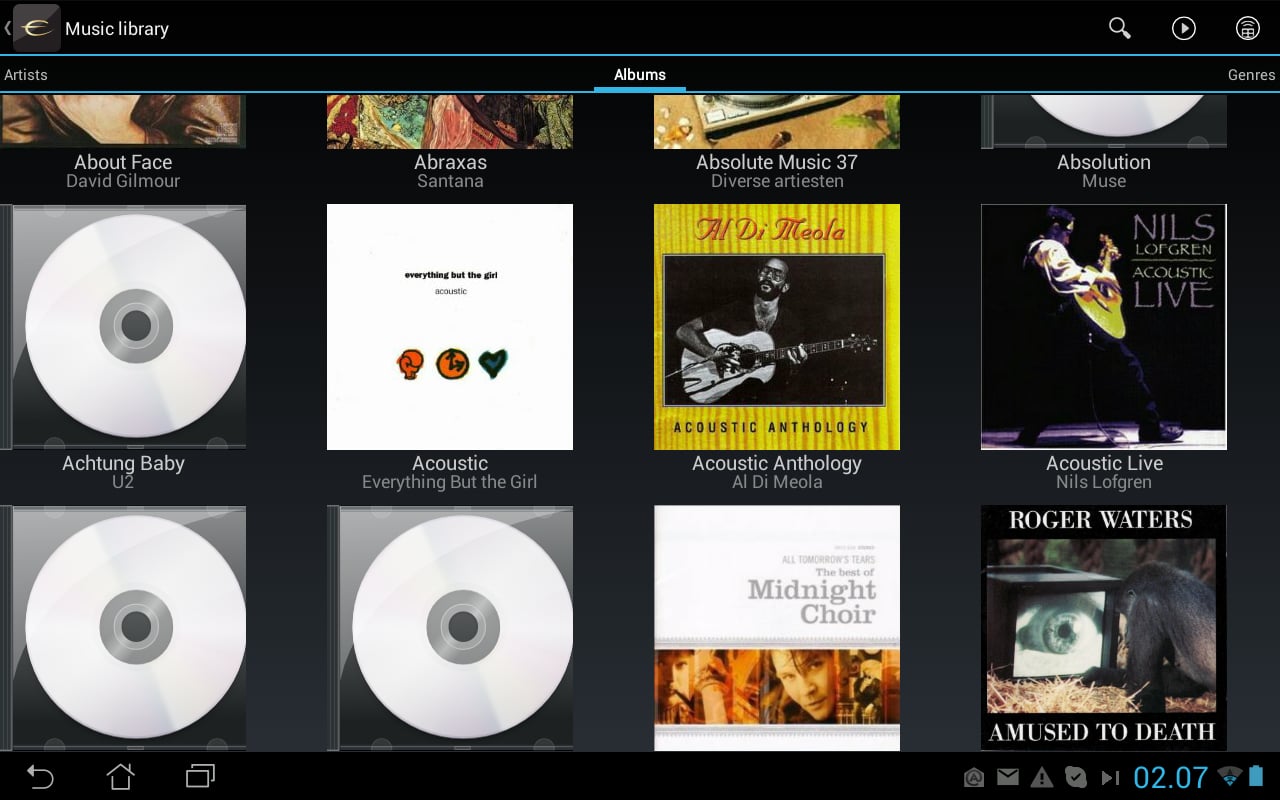This screenshot has height=800, width=1280.
Task: Switch to the Artists tab
Action: 26,75
